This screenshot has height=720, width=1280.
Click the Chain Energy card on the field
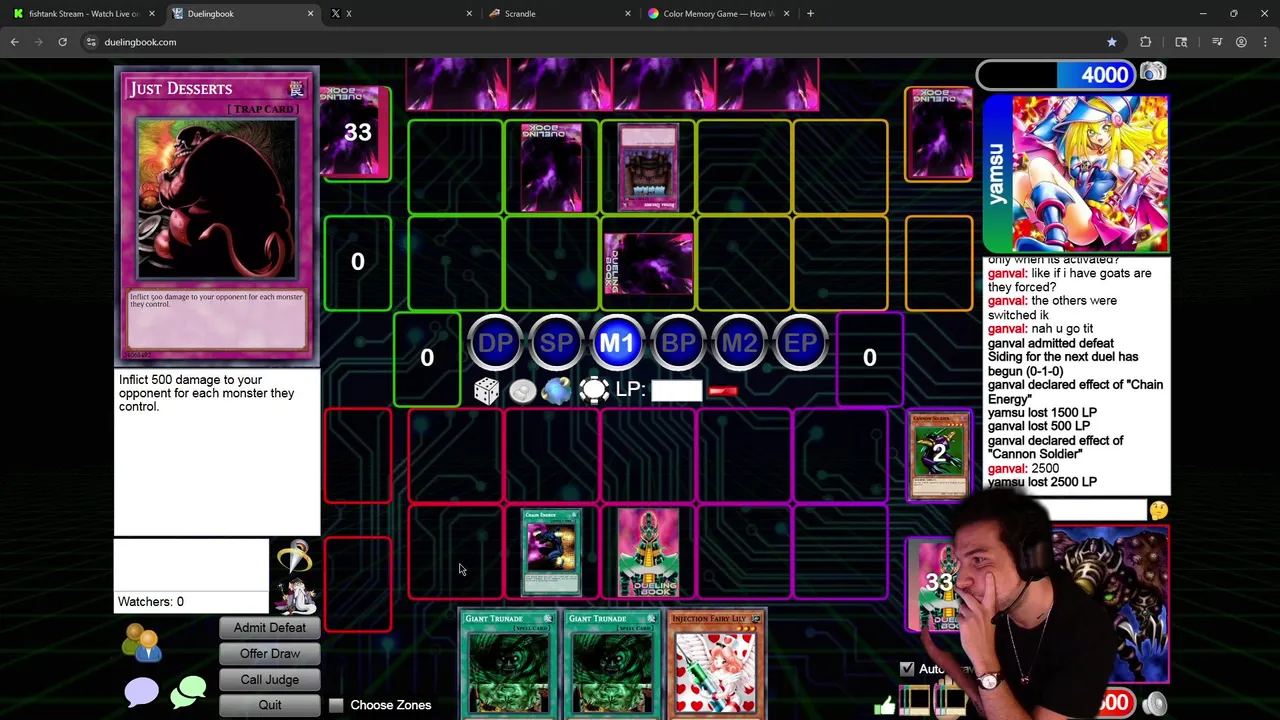(x=551, y=554)
